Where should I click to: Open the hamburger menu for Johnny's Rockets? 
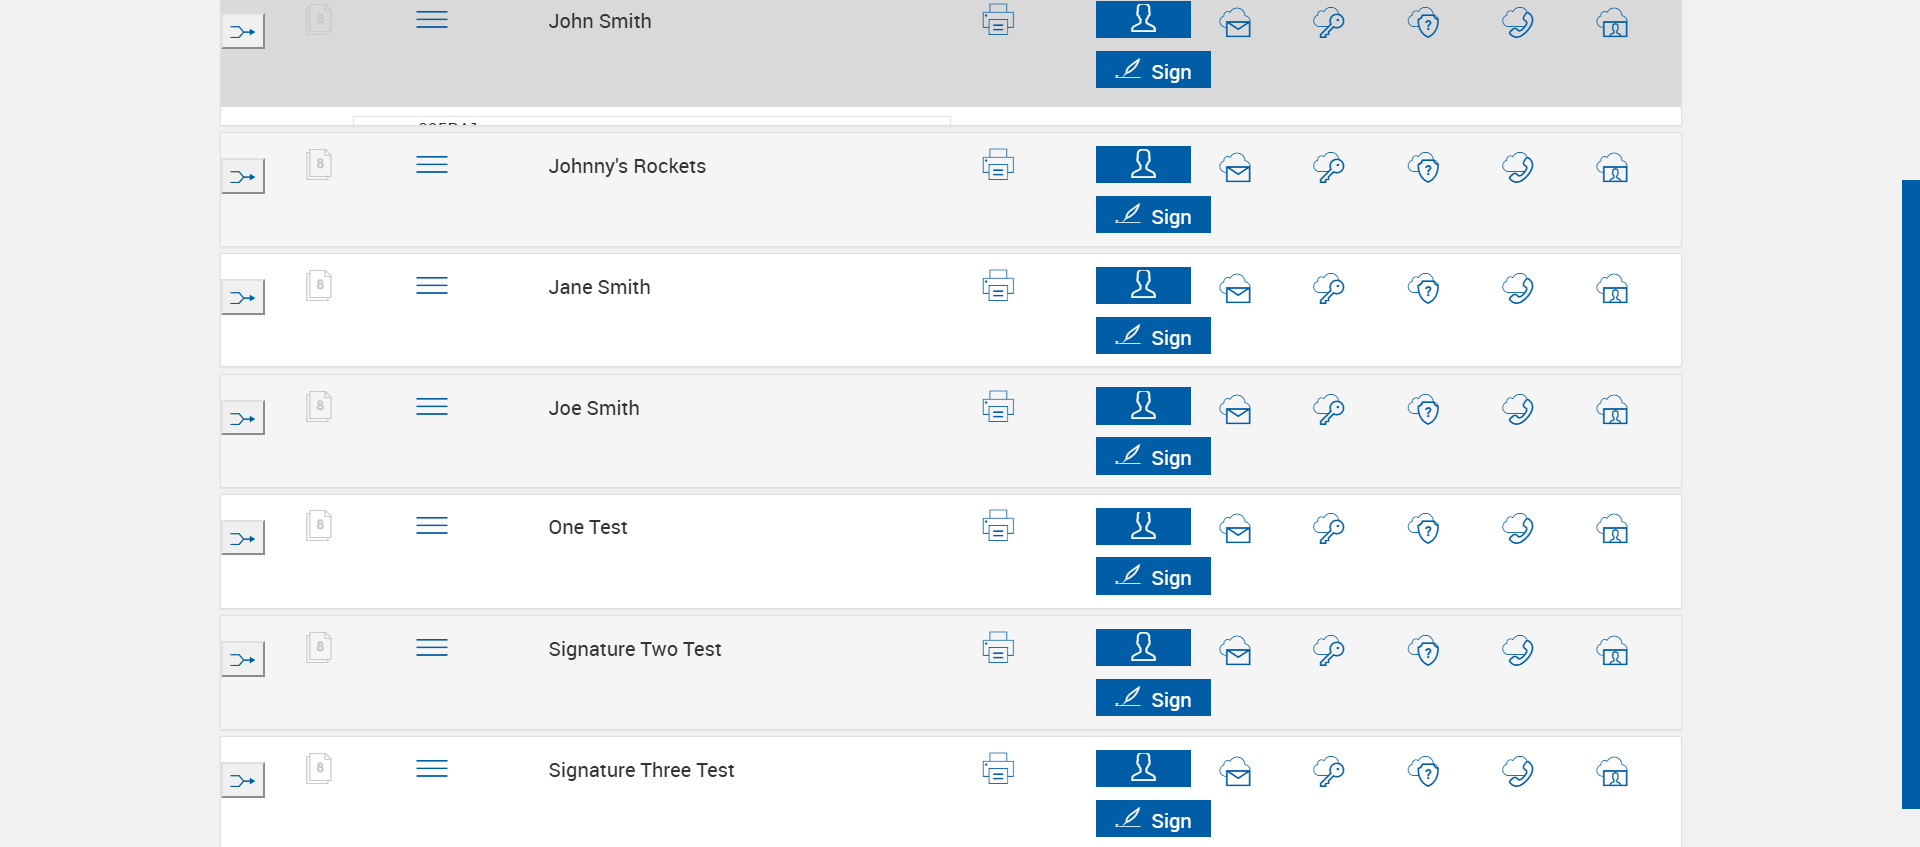point(432,165)
